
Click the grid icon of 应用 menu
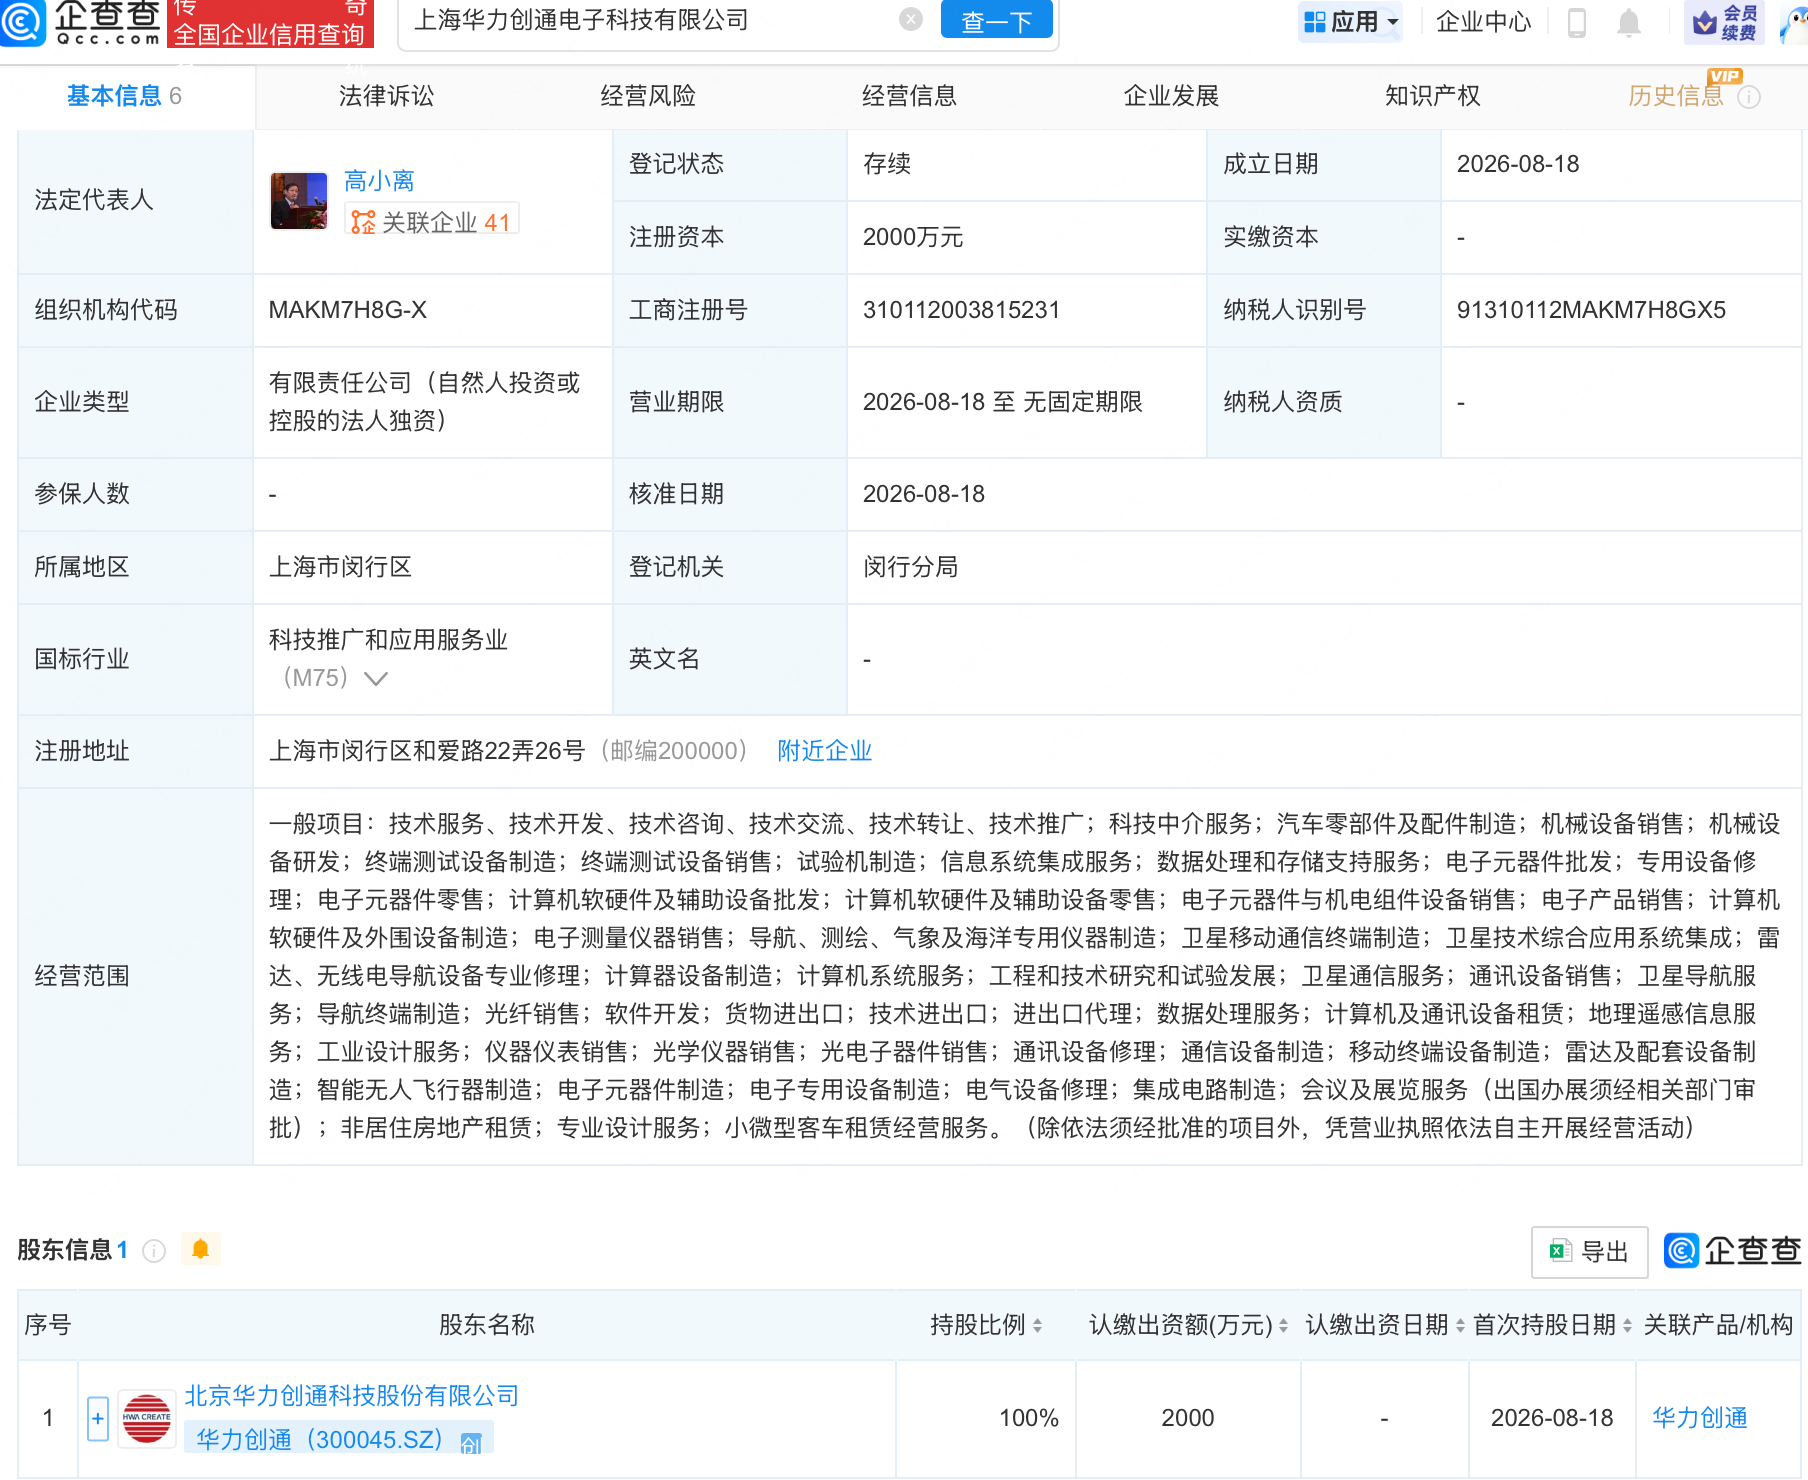[x=1314, y=22]
